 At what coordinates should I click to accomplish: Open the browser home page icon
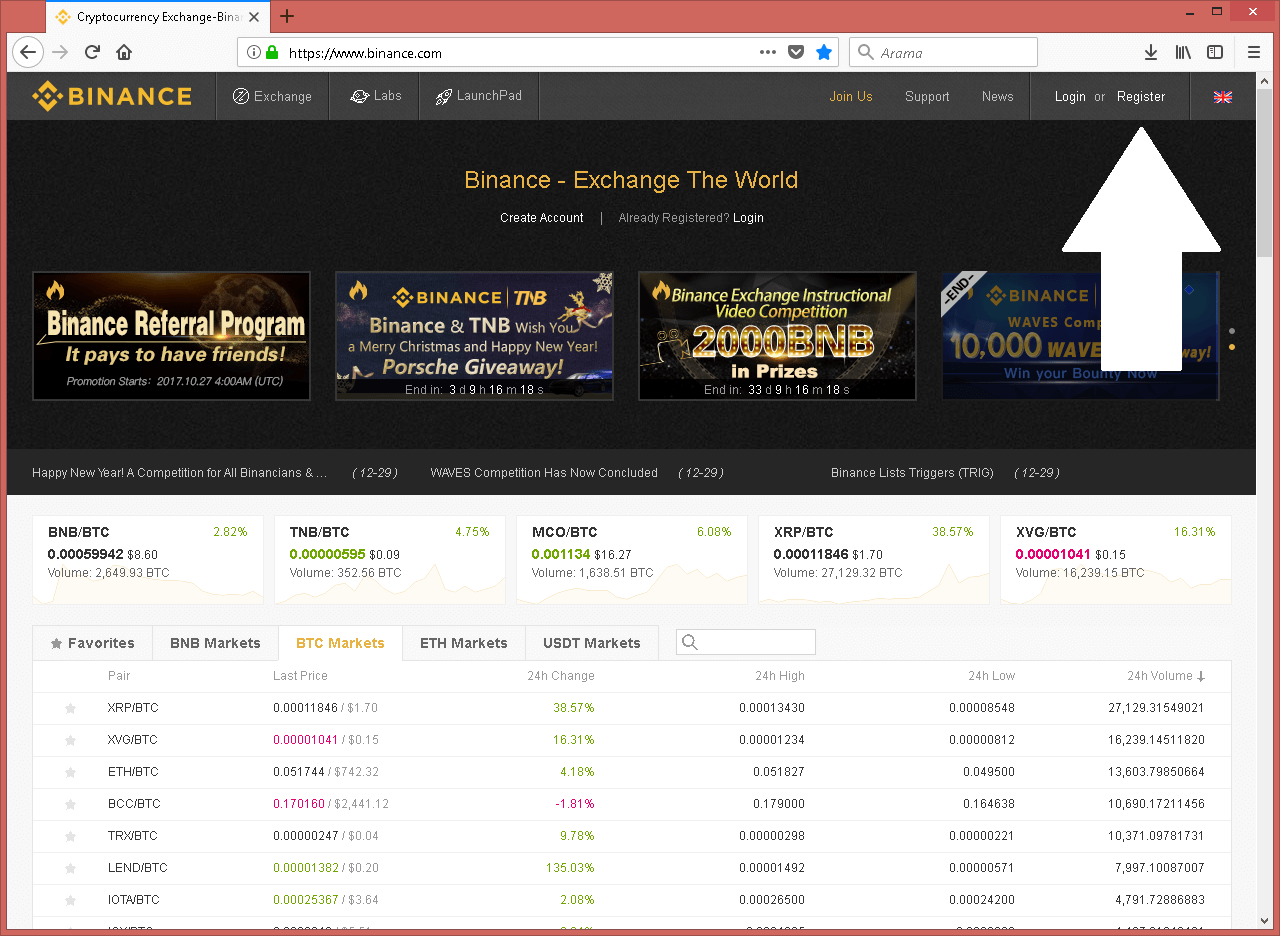pyautogui.click(x=124, y=52)
